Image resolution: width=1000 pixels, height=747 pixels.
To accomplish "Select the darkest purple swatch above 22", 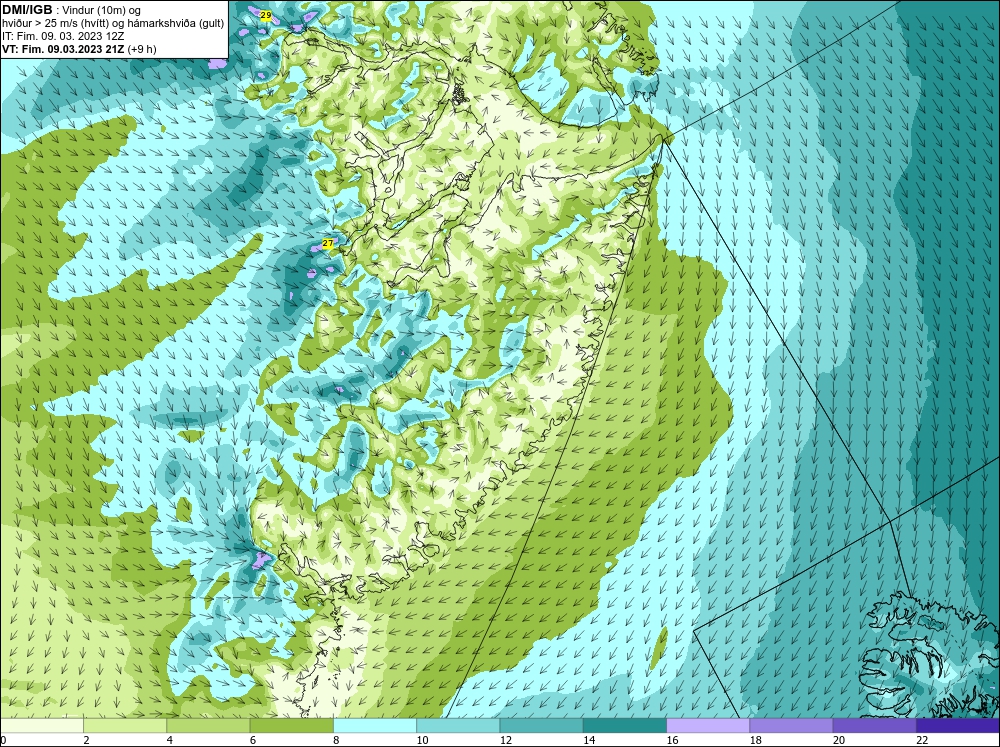I will pyautogui.click(x=957, y=726).
